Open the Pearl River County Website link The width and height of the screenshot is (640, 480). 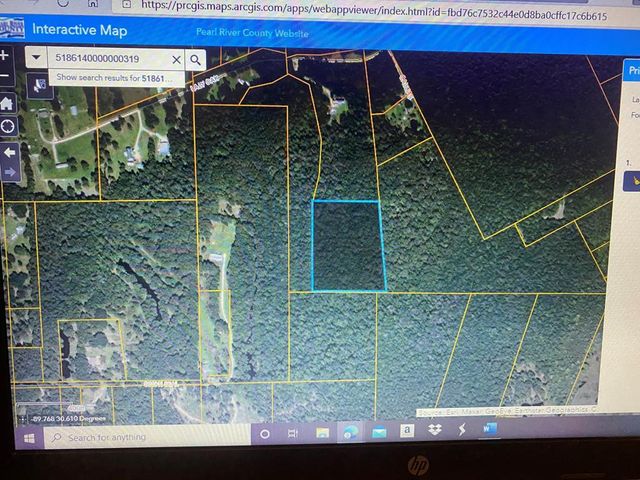click(252, 34)
